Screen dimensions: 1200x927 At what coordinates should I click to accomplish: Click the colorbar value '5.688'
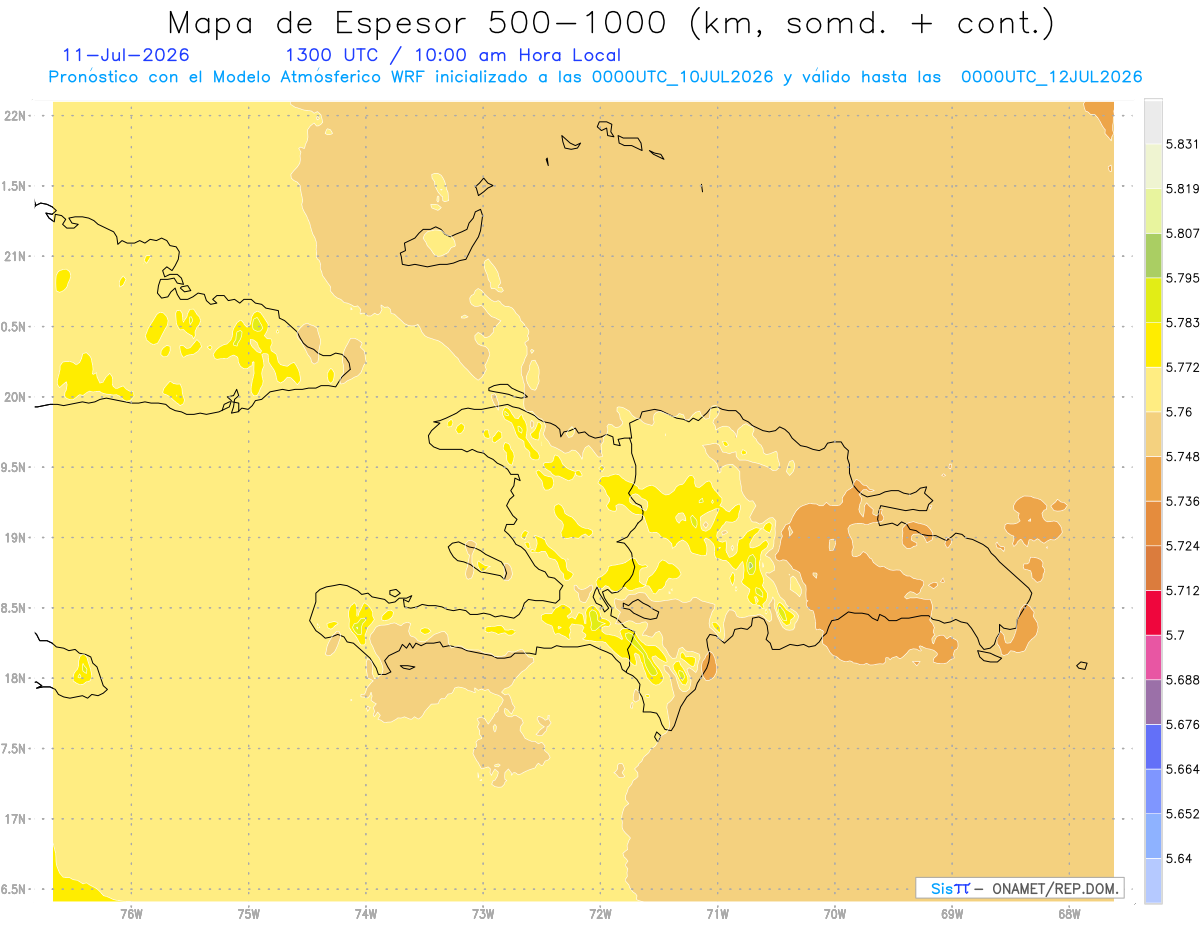pyautogui.click(x=1183, y=680)
